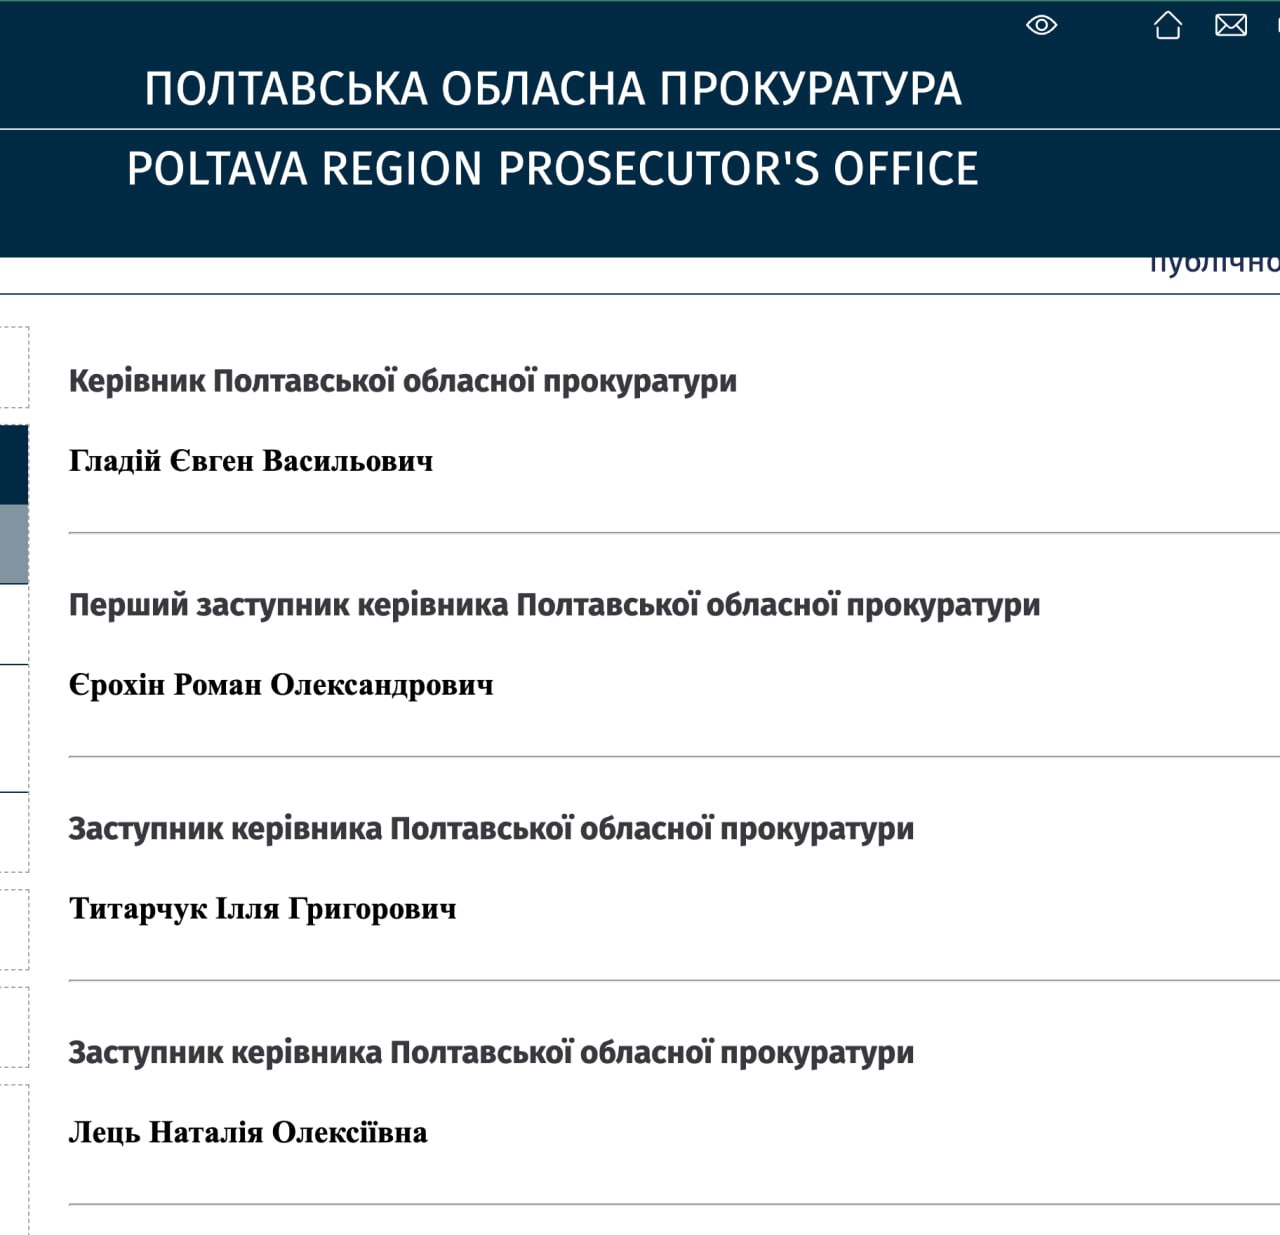Select heading Перший заступник керівника

555,606
